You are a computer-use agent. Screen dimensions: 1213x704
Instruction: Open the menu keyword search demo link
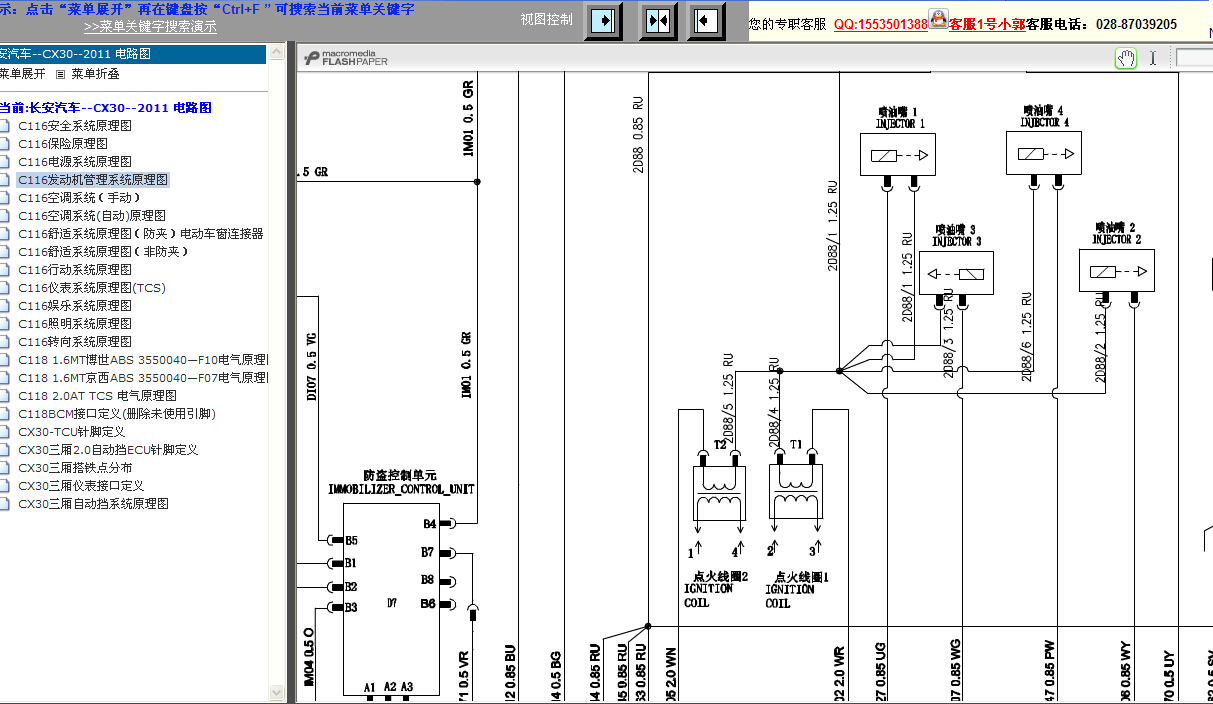150,27
